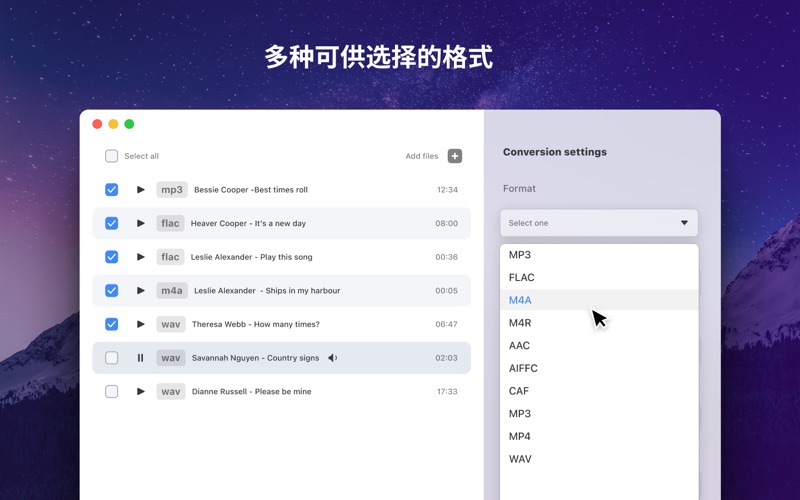Click the plus icon beside Add files
The image size is (800, 500).
tap(455, 156)
